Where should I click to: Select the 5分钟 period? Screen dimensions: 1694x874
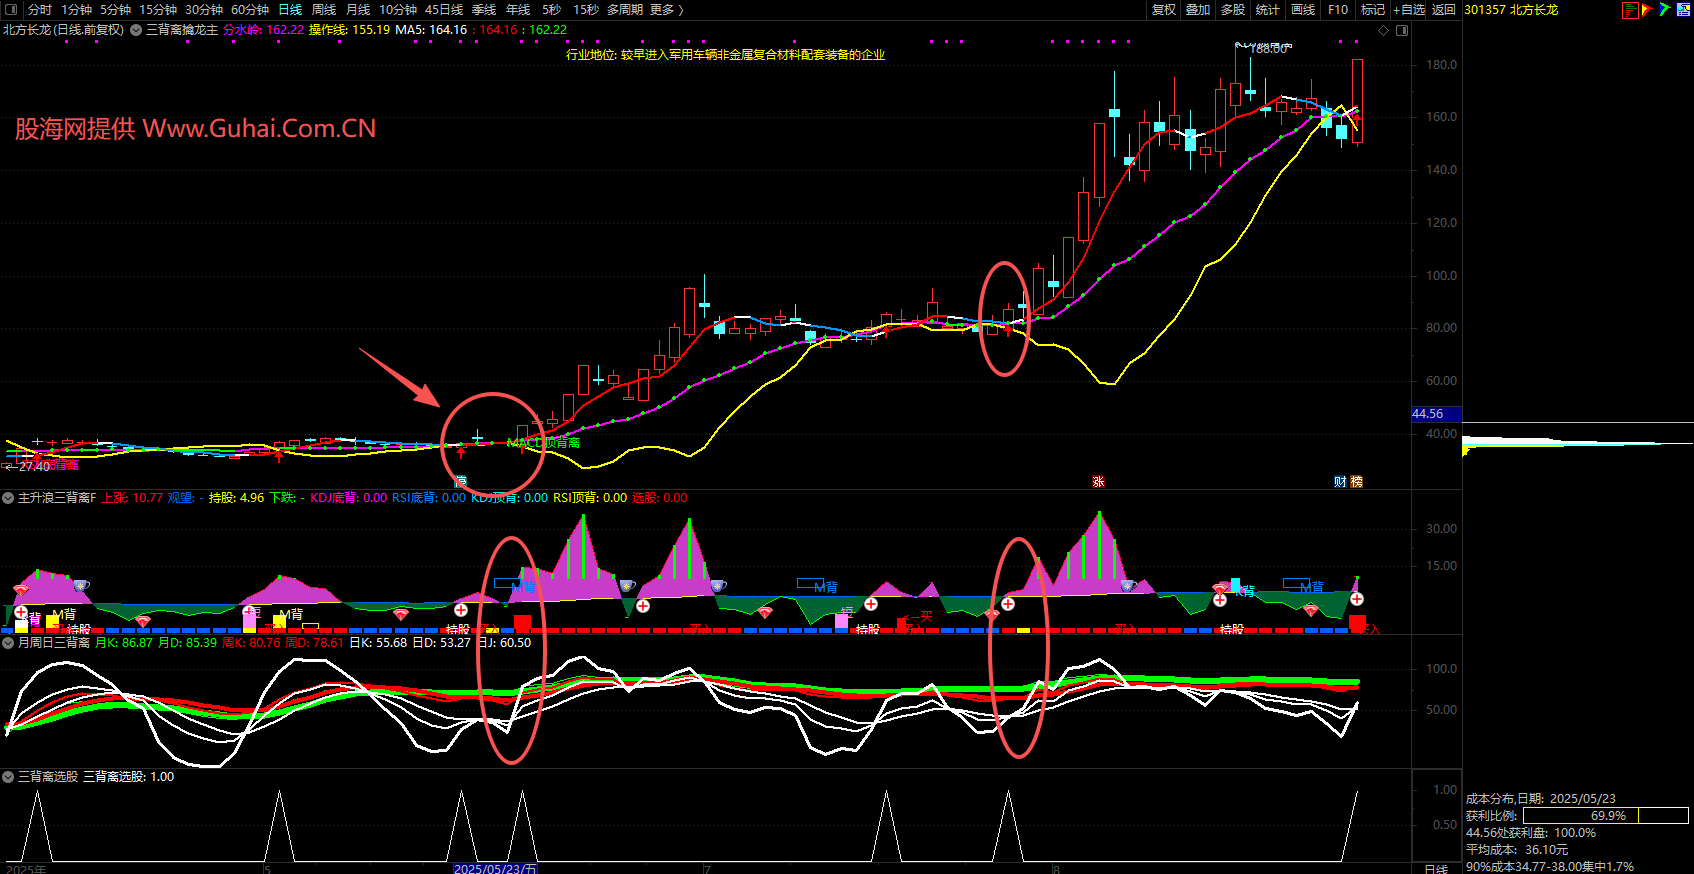point(116,9)
